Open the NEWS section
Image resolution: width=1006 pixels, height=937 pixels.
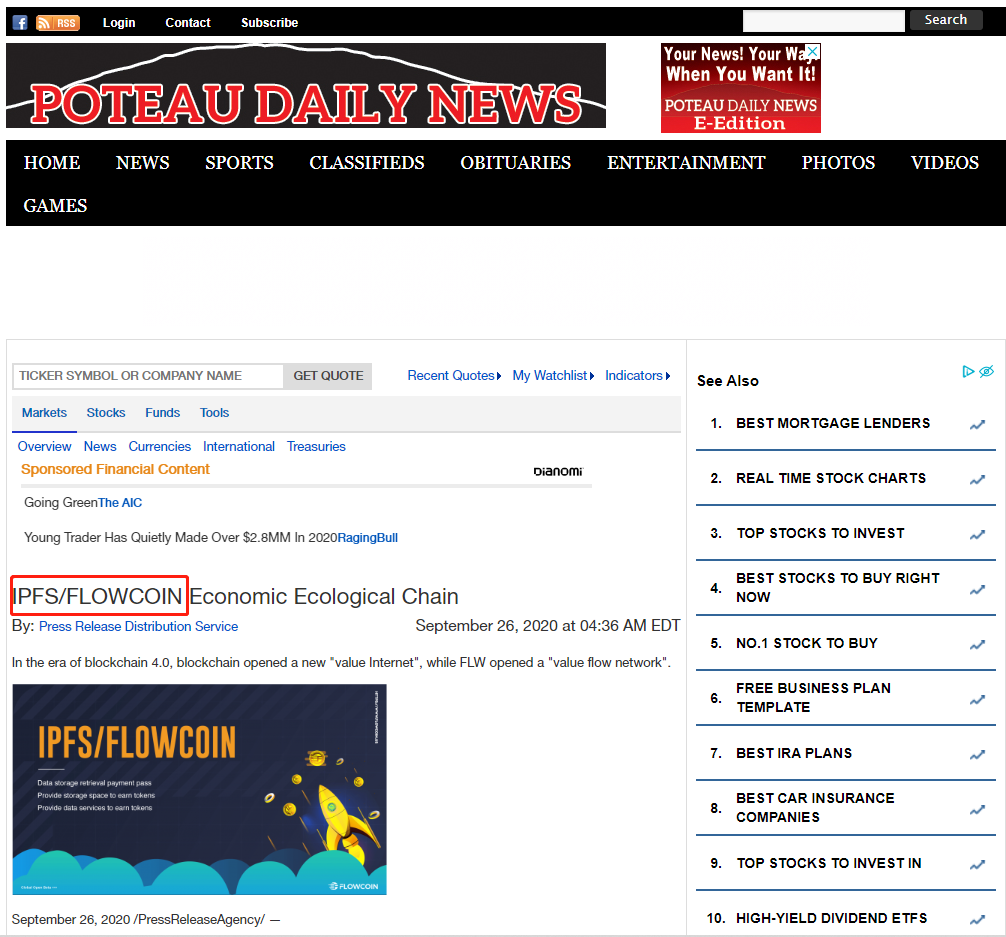[142, 163]
